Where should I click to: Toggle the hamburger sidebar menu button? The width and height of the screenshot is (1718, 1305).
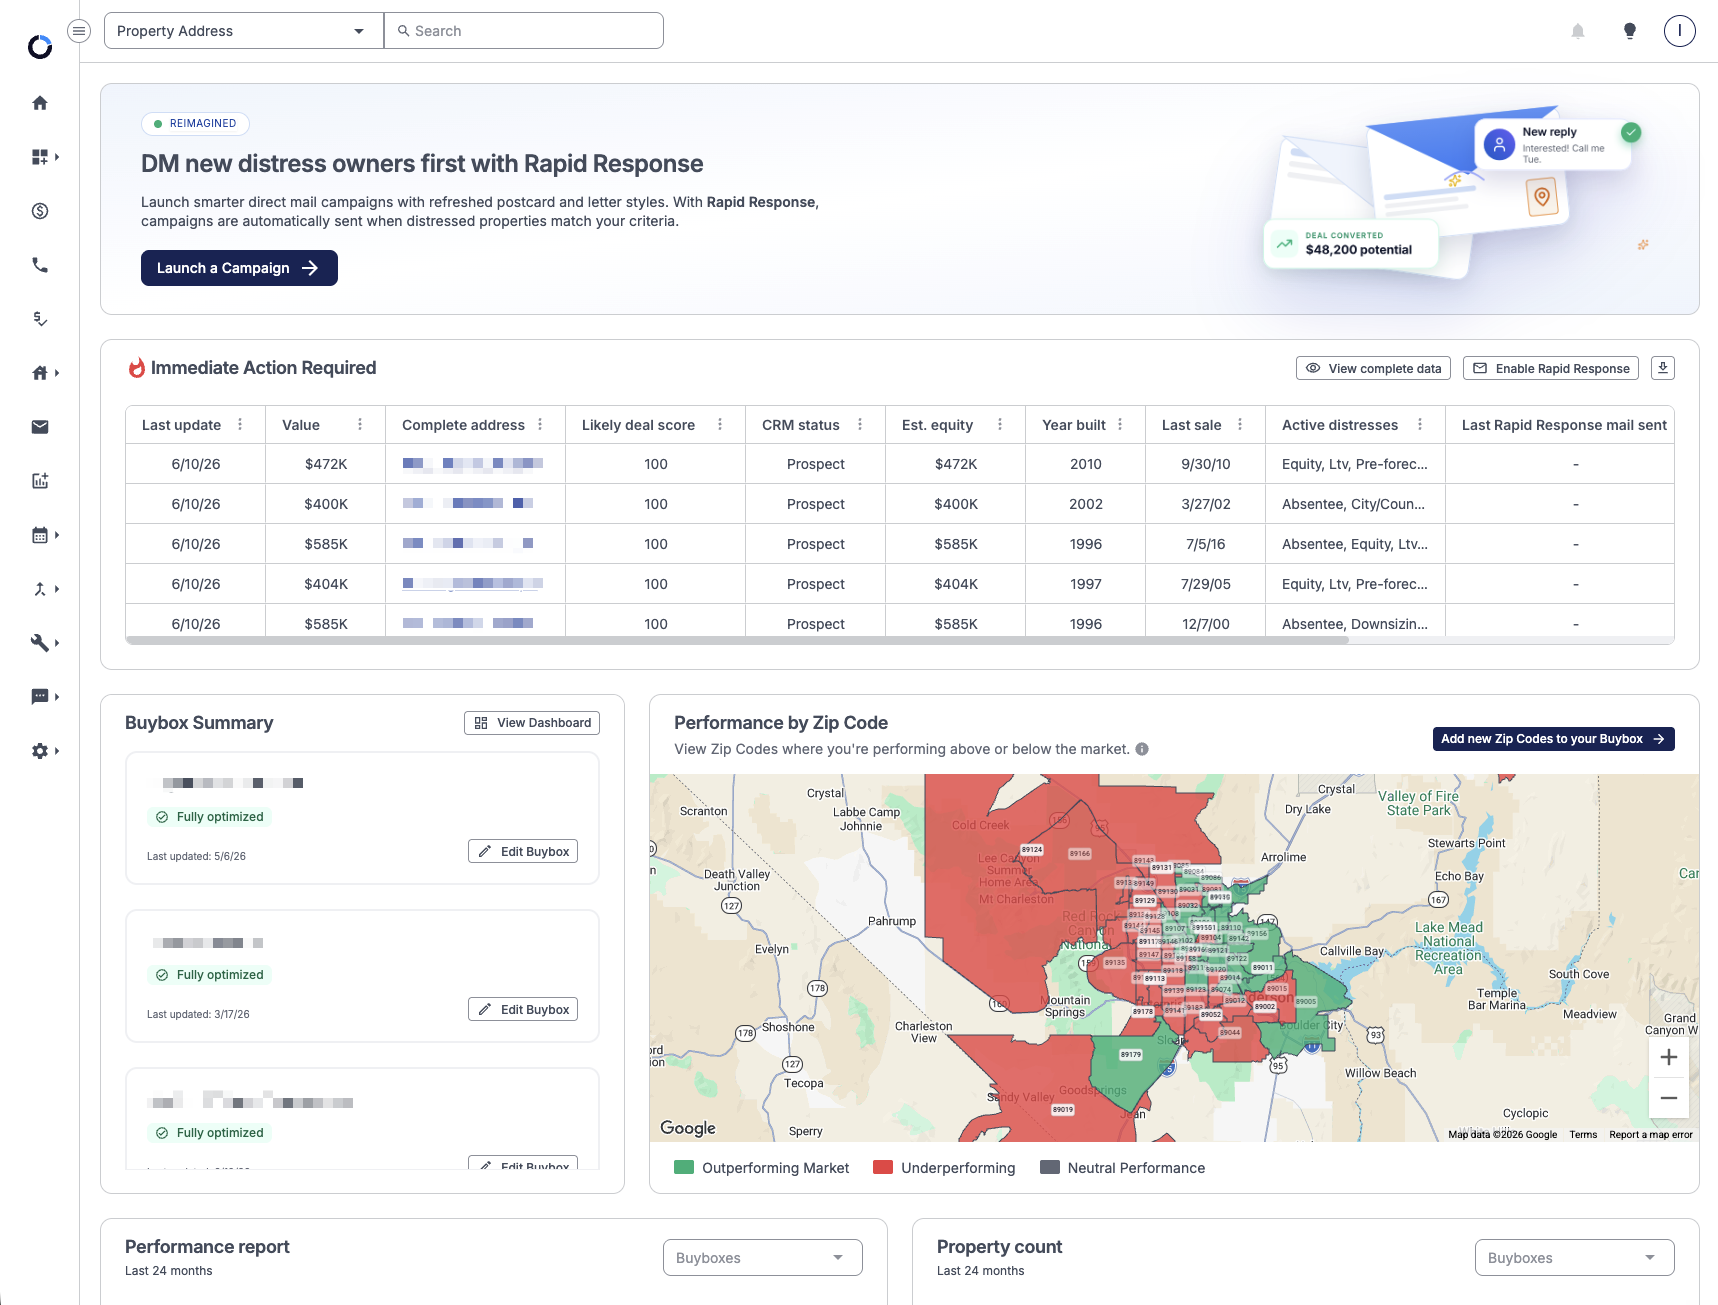[x=79, y=31]
